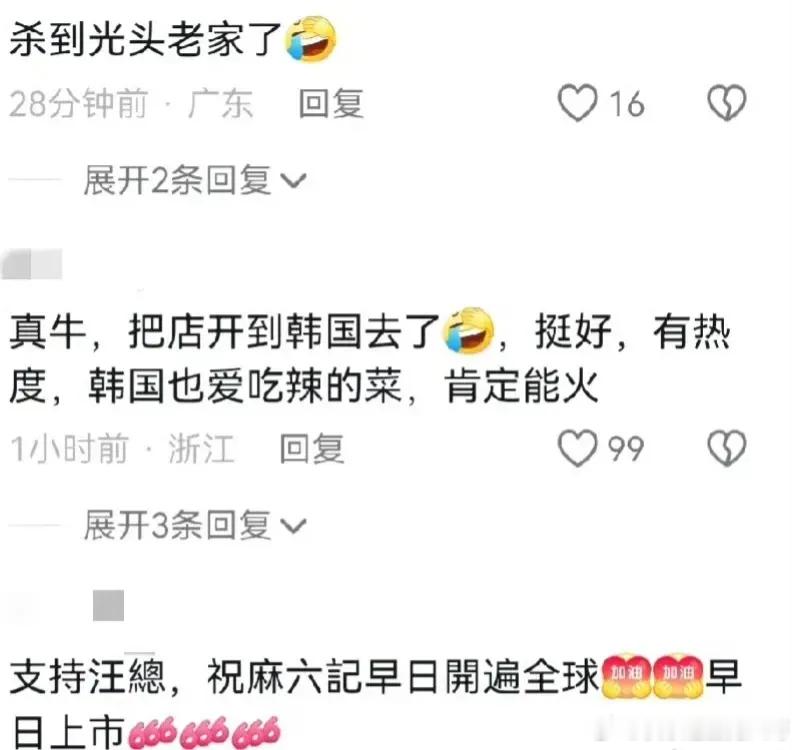Viewport: 797px width, 750px height.
Task: Tap the second 加油 heart sticker
Action: tap(678, 676)
